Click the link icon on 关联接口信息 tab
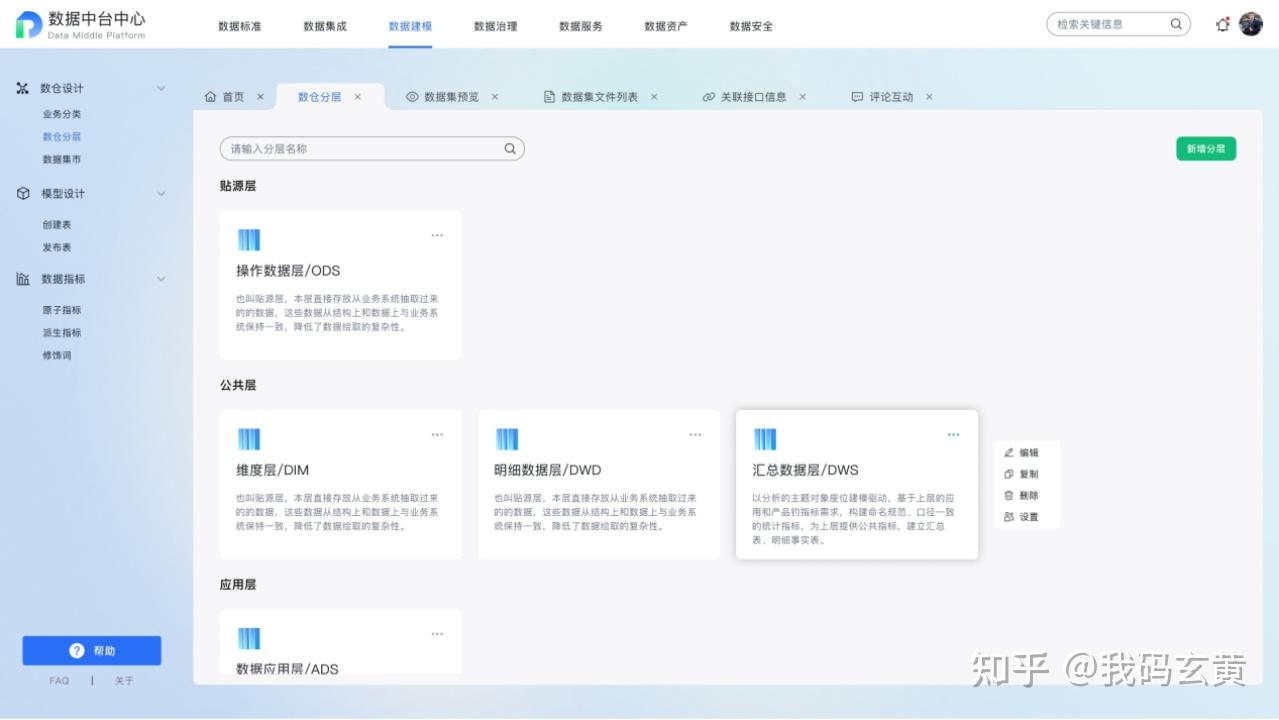This screenshot has width=1279, height=720. pyautogui.click(x=709, y=97)
